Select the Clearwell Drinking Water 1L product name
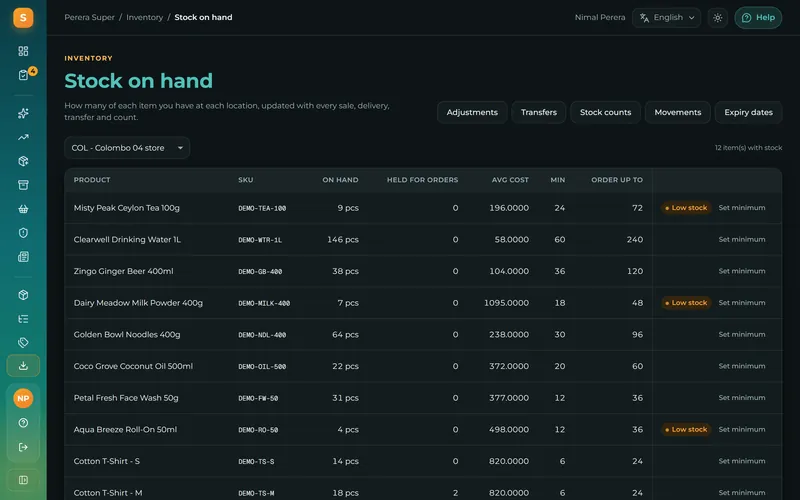 click(x=127, y=239)
